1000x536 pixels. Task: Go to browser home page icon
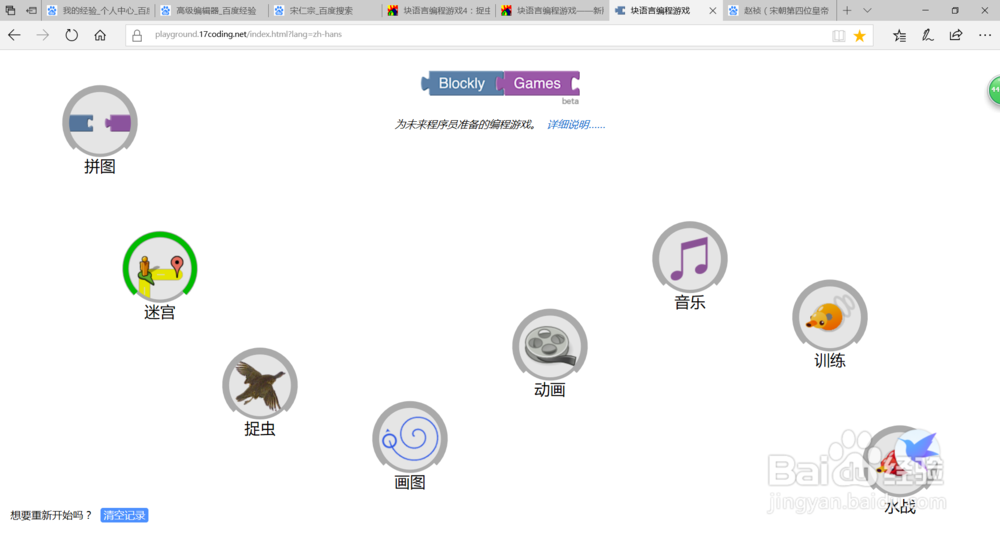[100, 35]
